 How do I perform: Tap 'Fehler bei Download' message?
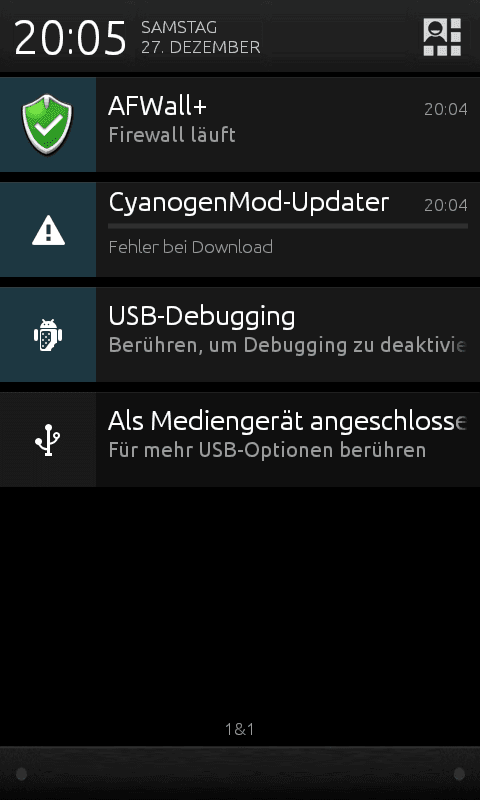pyautogui.click(x=191, y=247)
